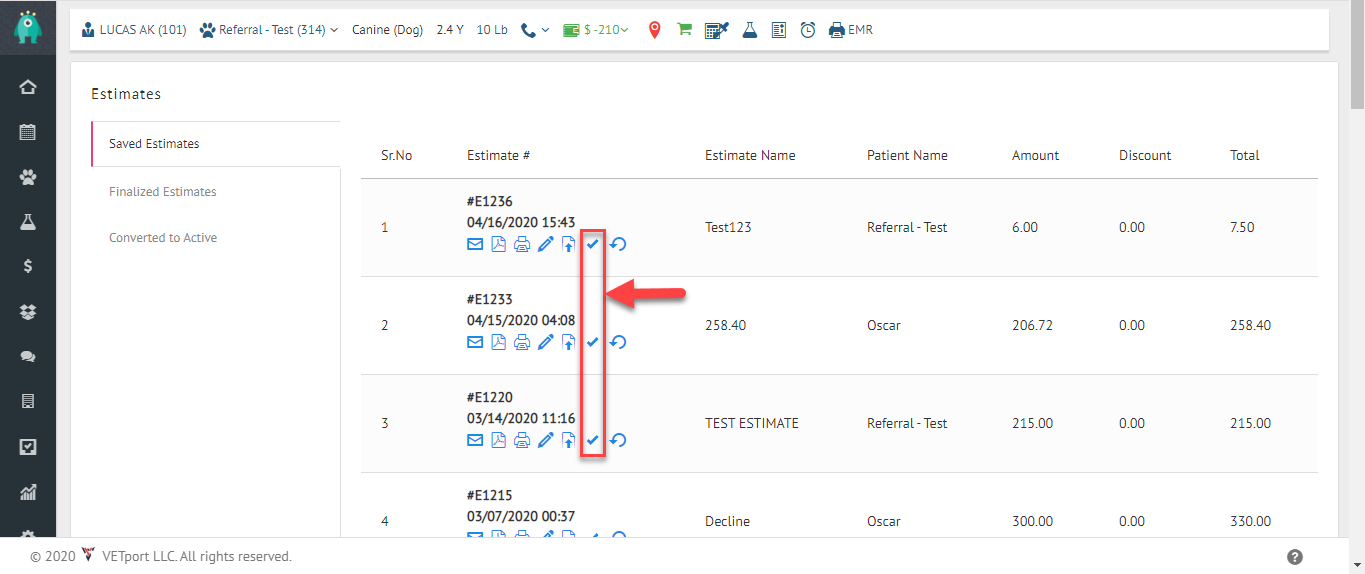1365x574 pixels.
Task: Click the document notes icon in patient bar
Action: click(x=779, y=30)
